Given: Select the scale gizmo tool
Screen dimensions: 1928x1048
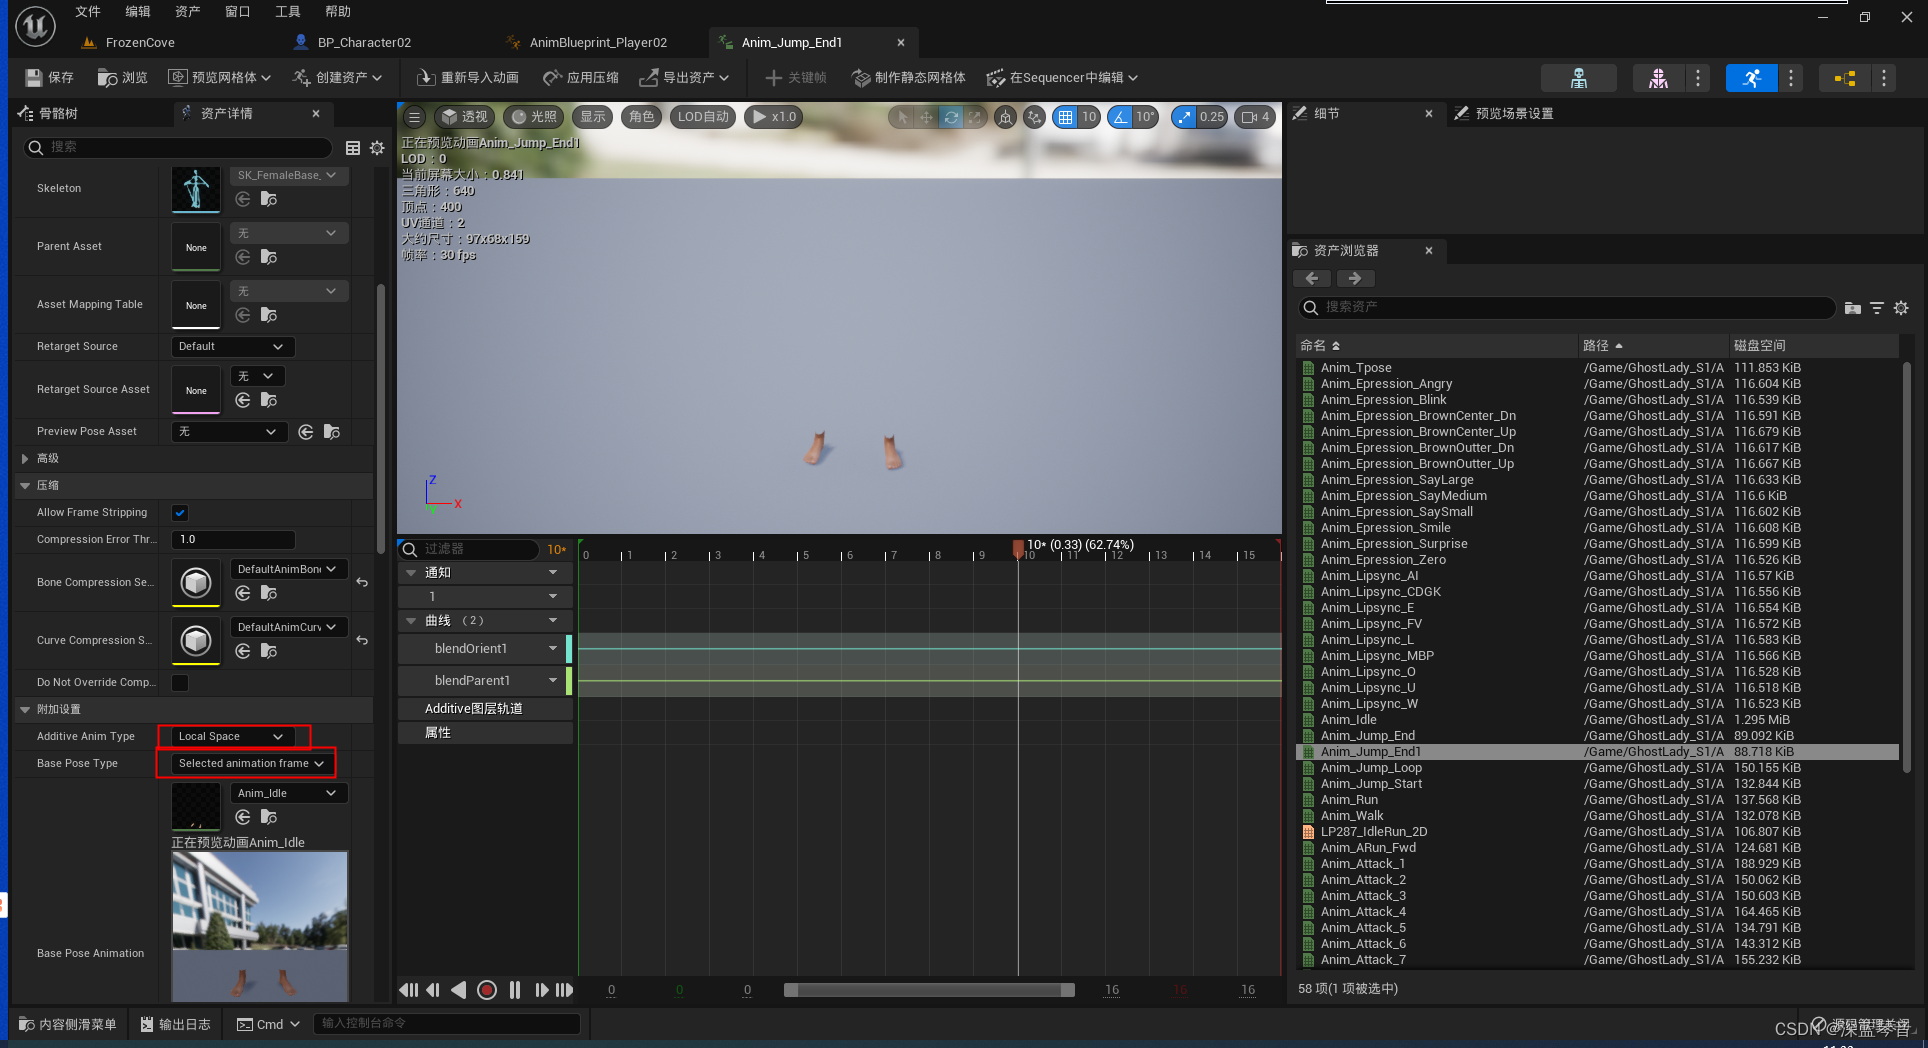Looking at the screenshot, I should coord(975,117).
